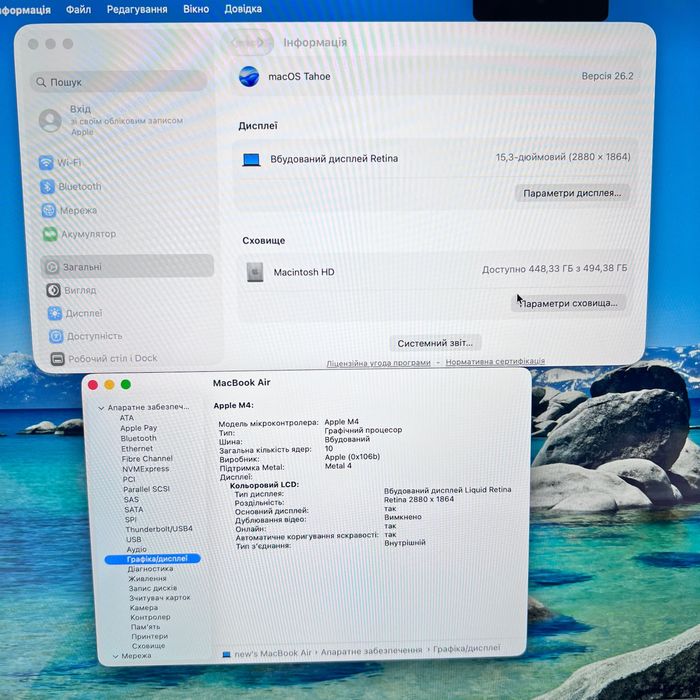Open Вікно menu
Viewport: 700px width, 700px height.
(196, 9)
